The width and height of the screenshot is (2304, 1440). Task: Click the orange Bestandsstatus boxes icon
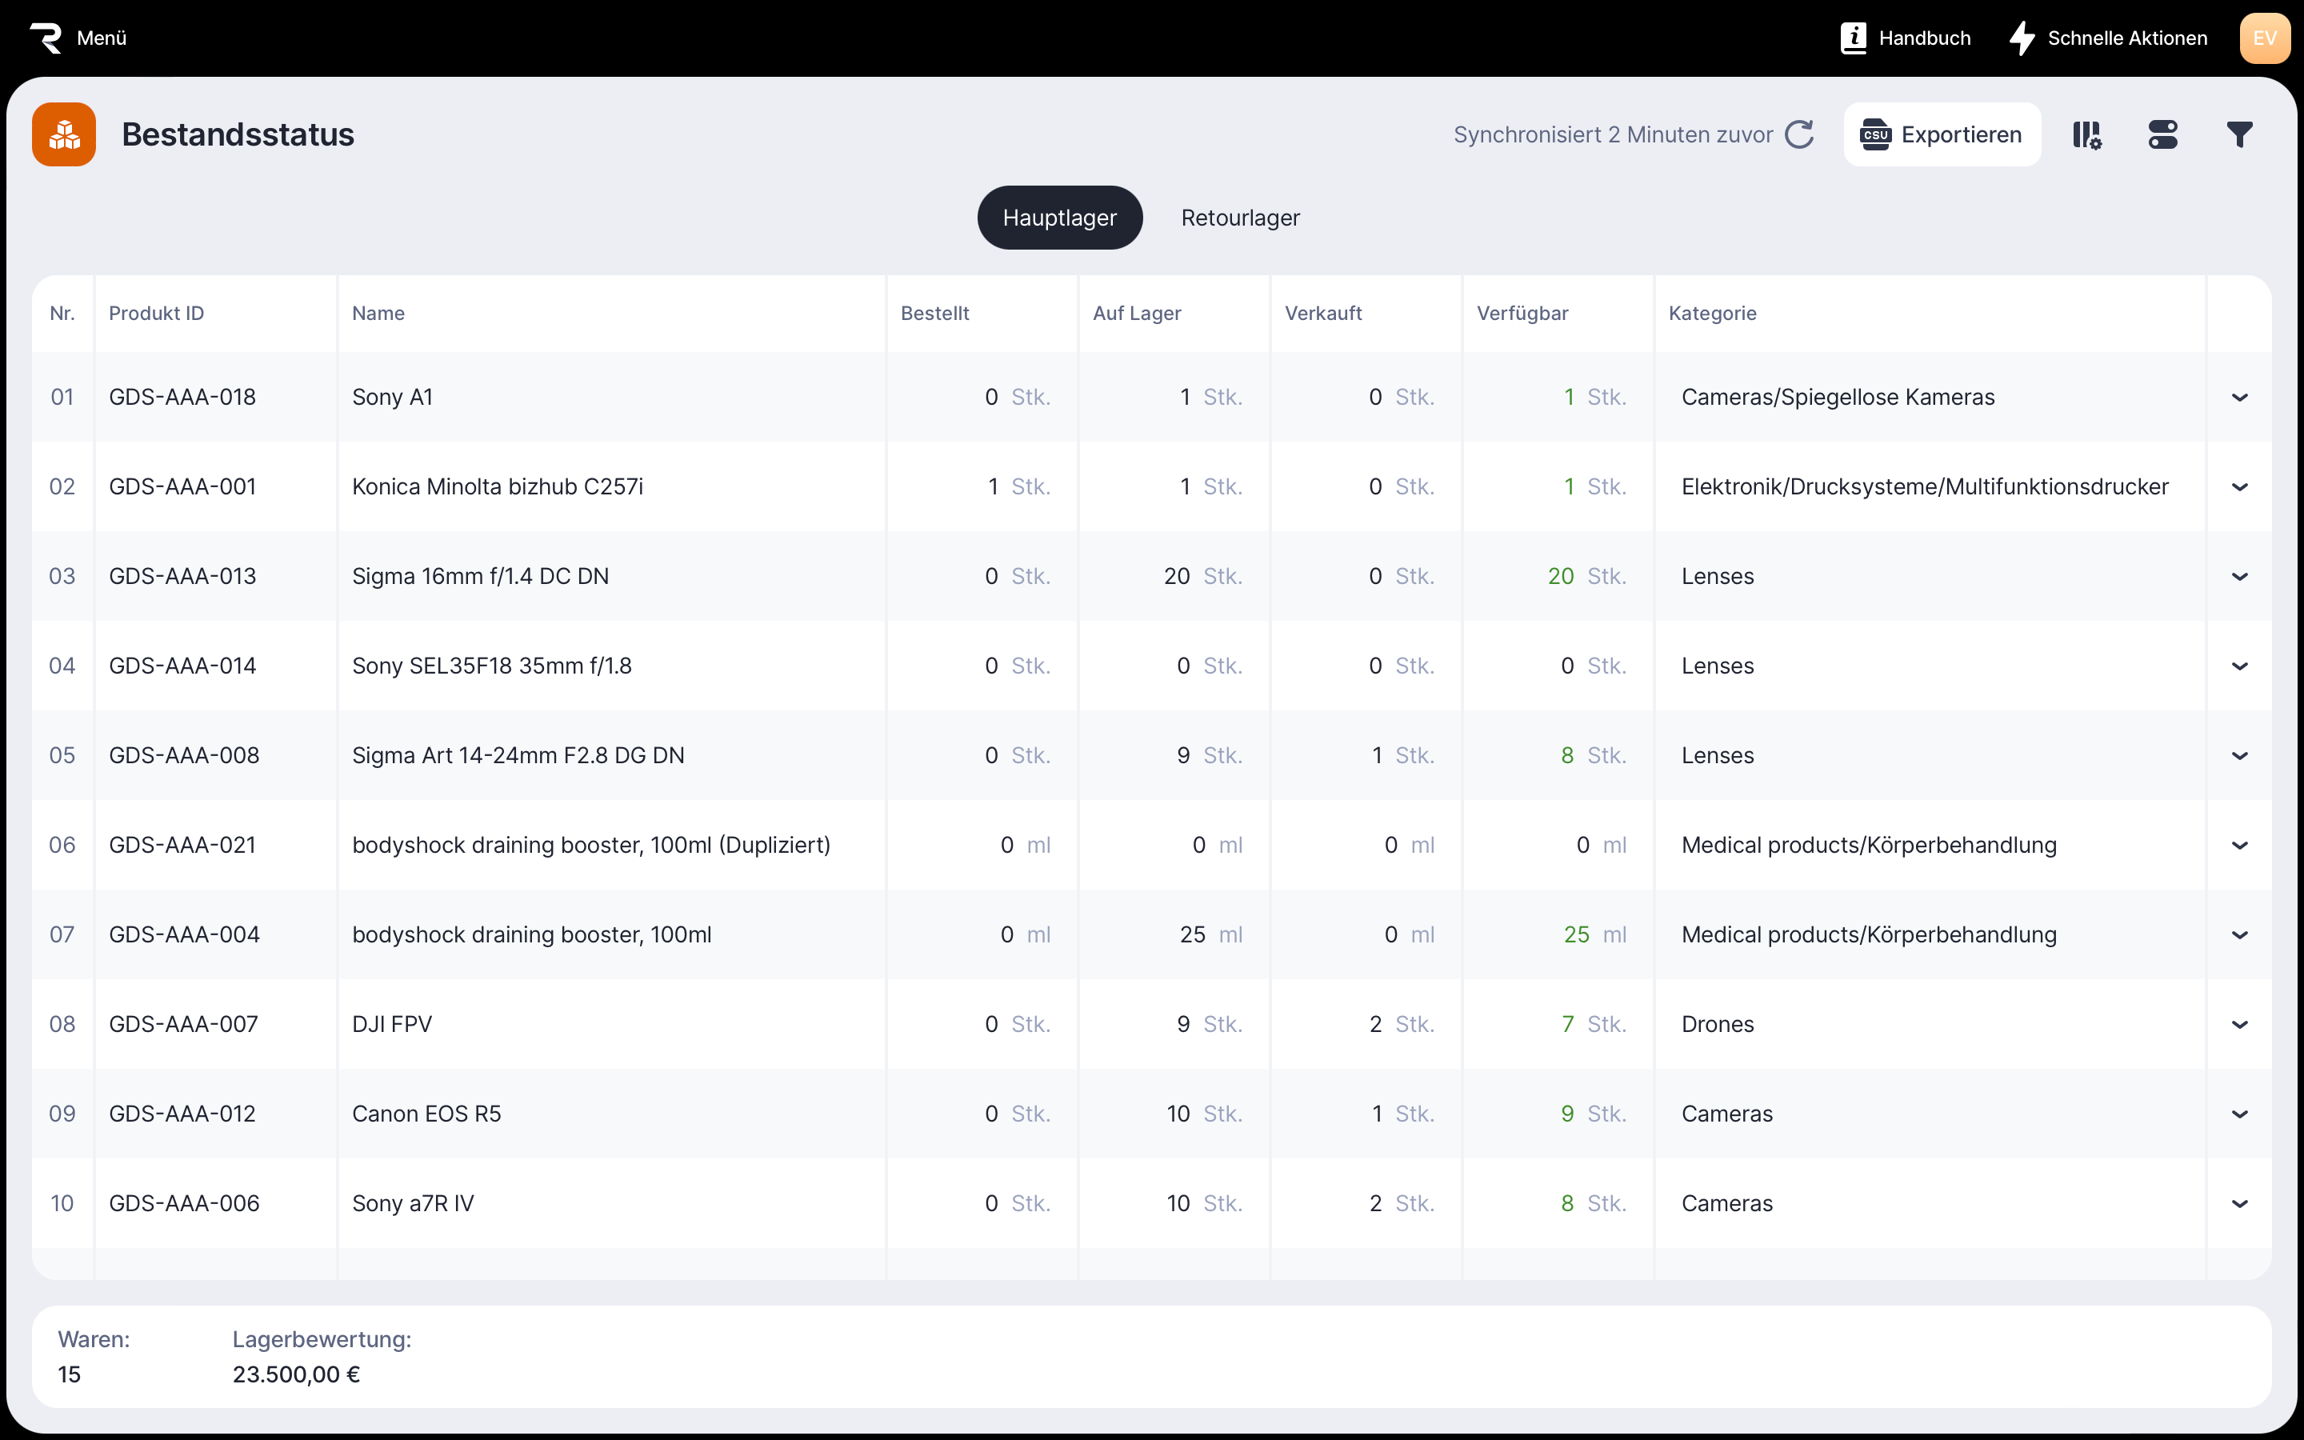[x=64, y=134]
